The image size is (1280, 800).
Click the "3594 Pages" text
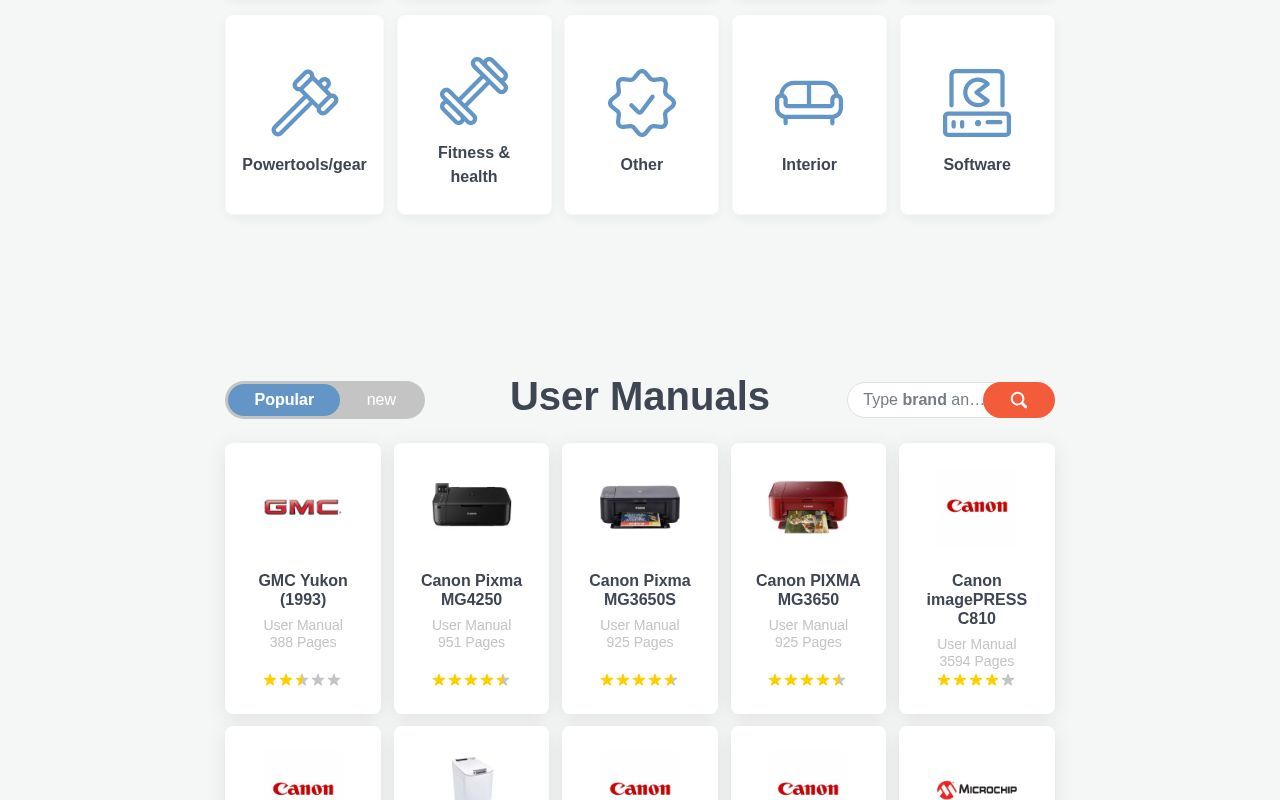pos(977,661)
